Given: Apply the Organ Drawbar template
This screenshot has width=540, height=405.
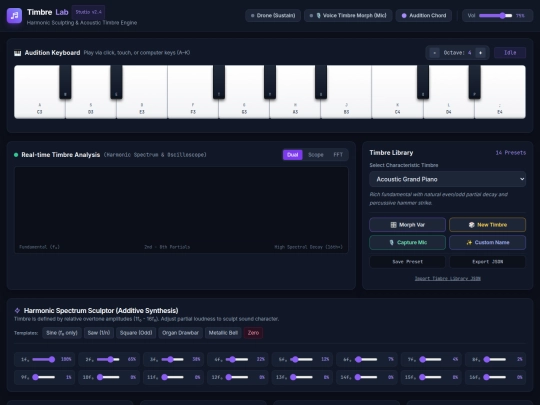Looking at the screenshot, I should tap(180, 333).
